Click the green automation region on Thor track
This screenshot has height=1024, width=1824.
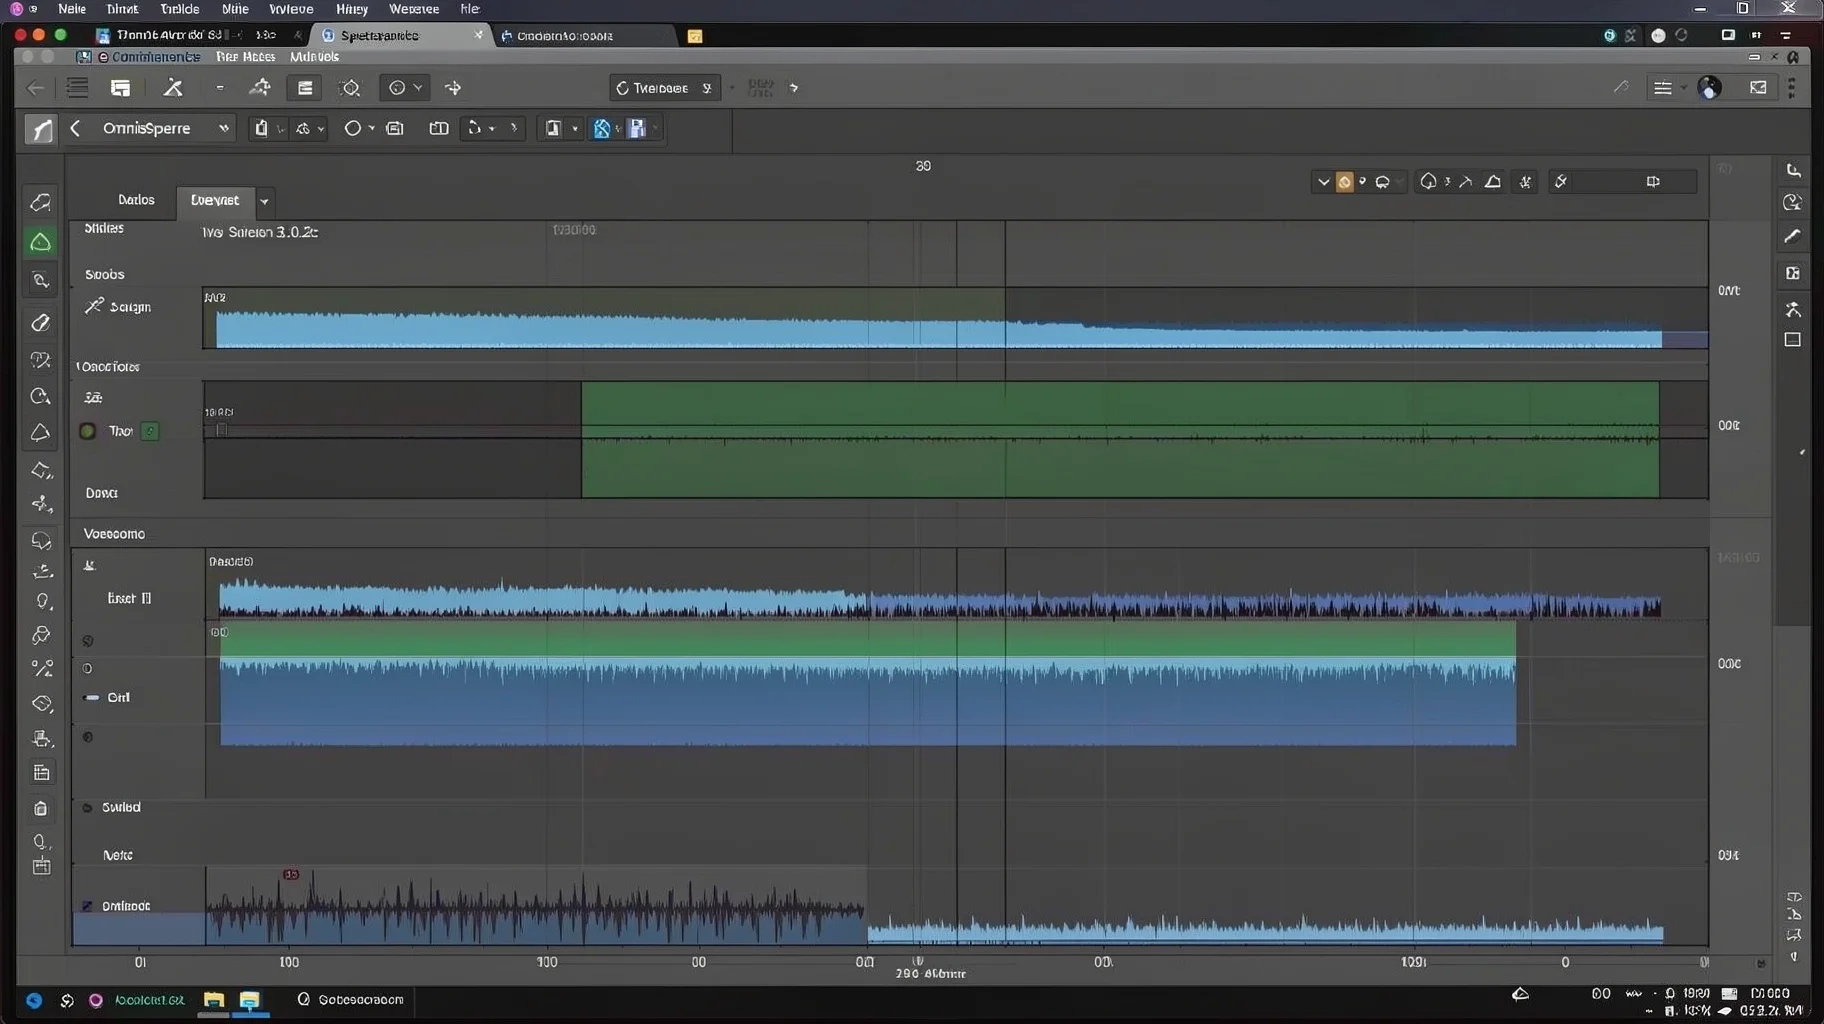click(1119, 439)
